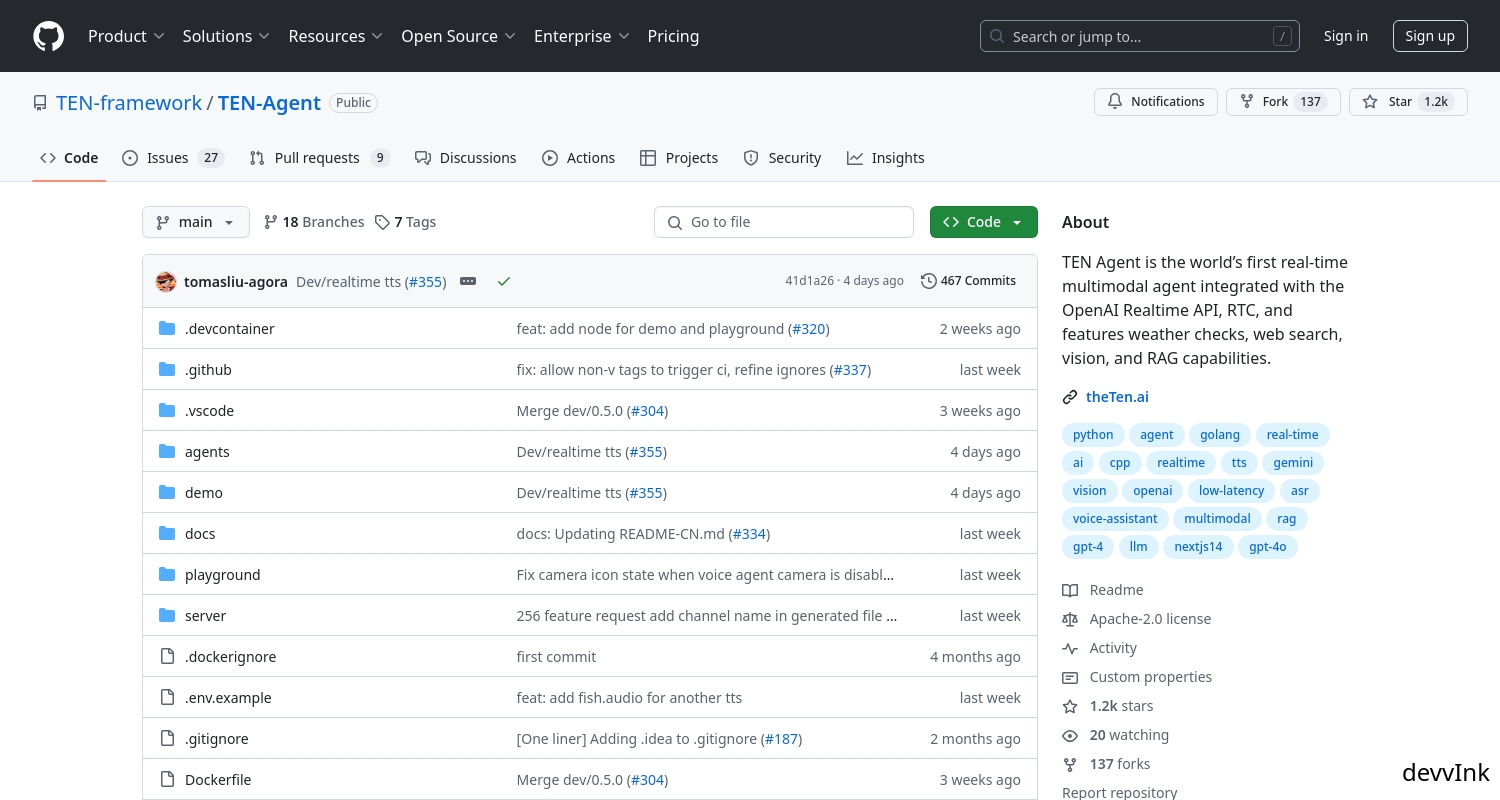
Task: Open the .dockerignore file
Action: (230, 657)
